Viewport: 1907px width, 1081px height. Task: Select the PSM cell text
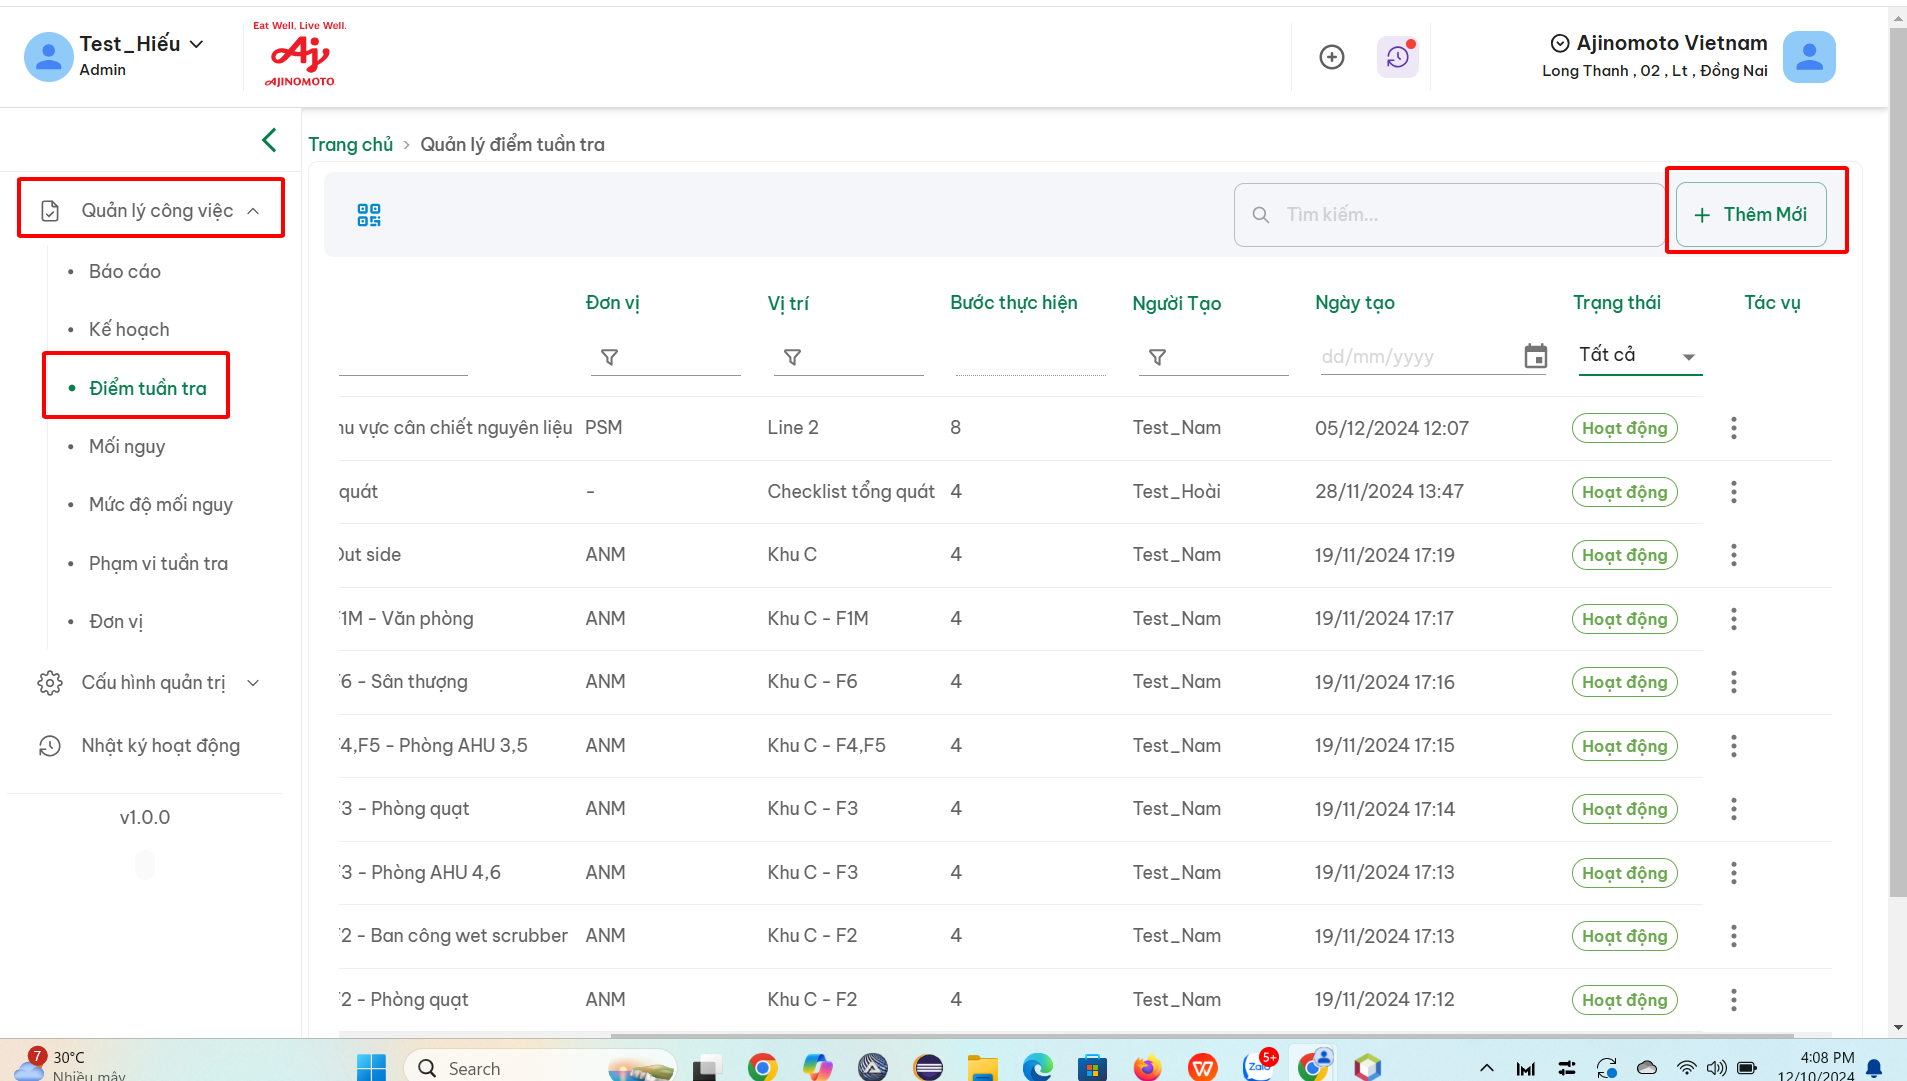603,427
